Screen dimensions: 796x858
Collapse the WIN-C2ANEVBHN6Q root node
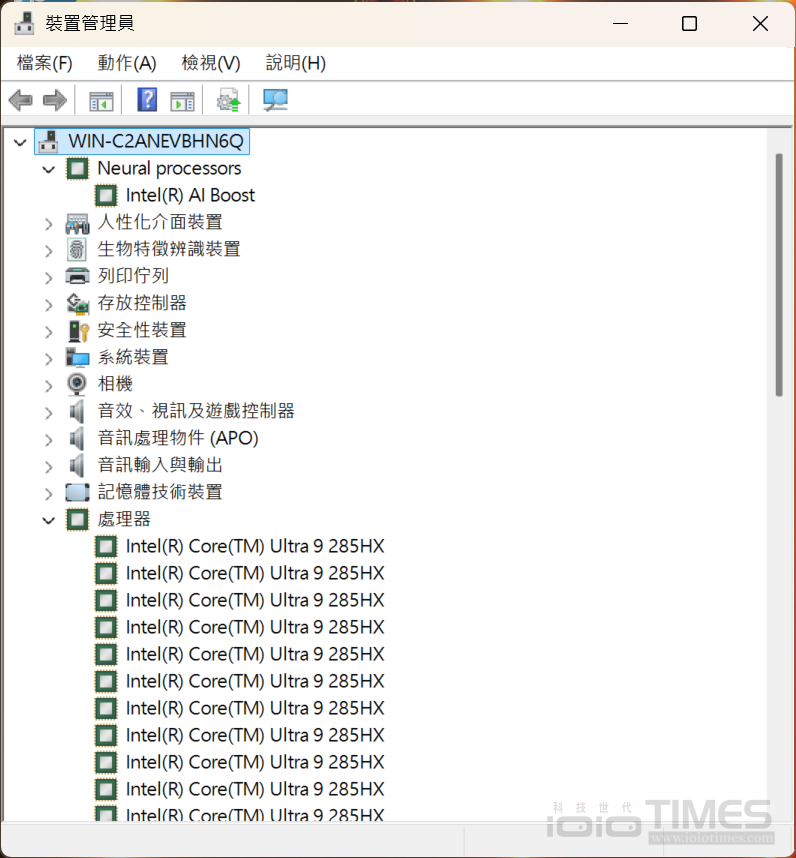[x=20, y=142]
